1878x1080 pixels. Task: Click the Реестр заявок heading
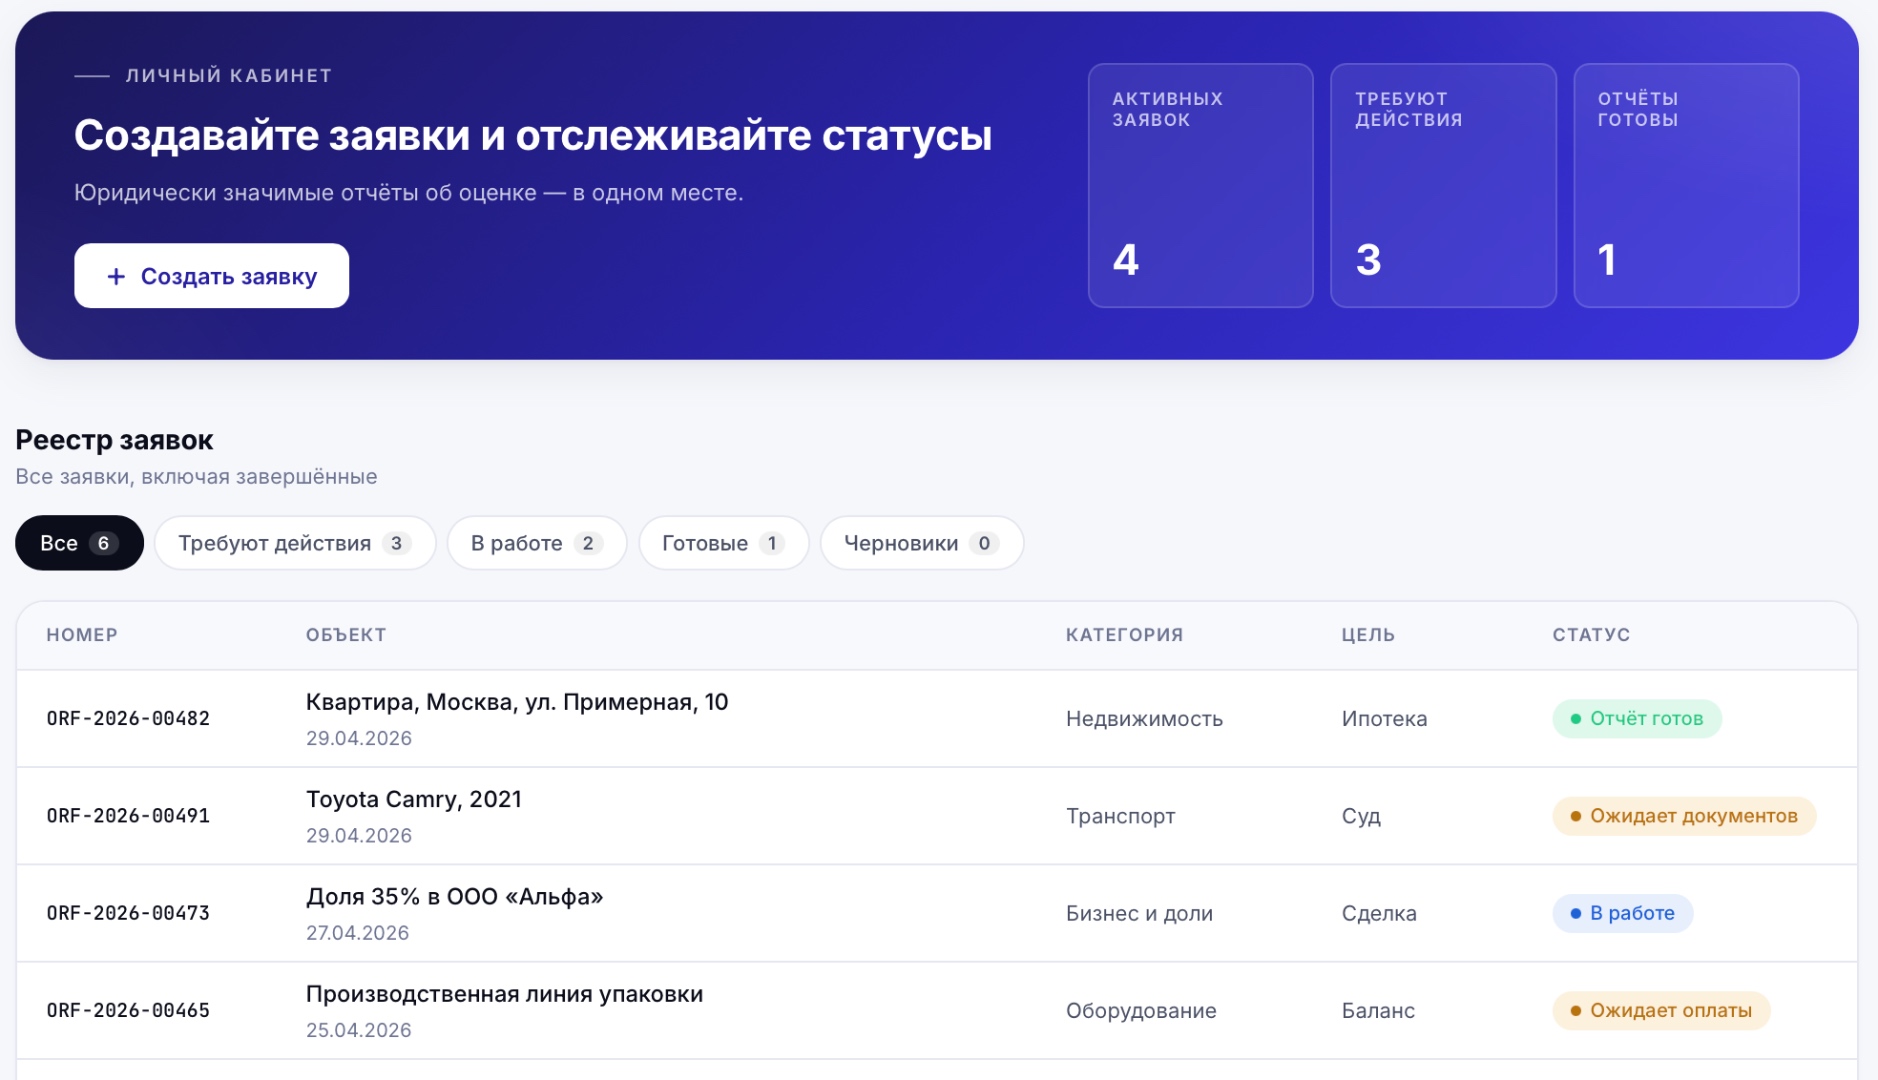pyautogui.click(x=114, y=440)
